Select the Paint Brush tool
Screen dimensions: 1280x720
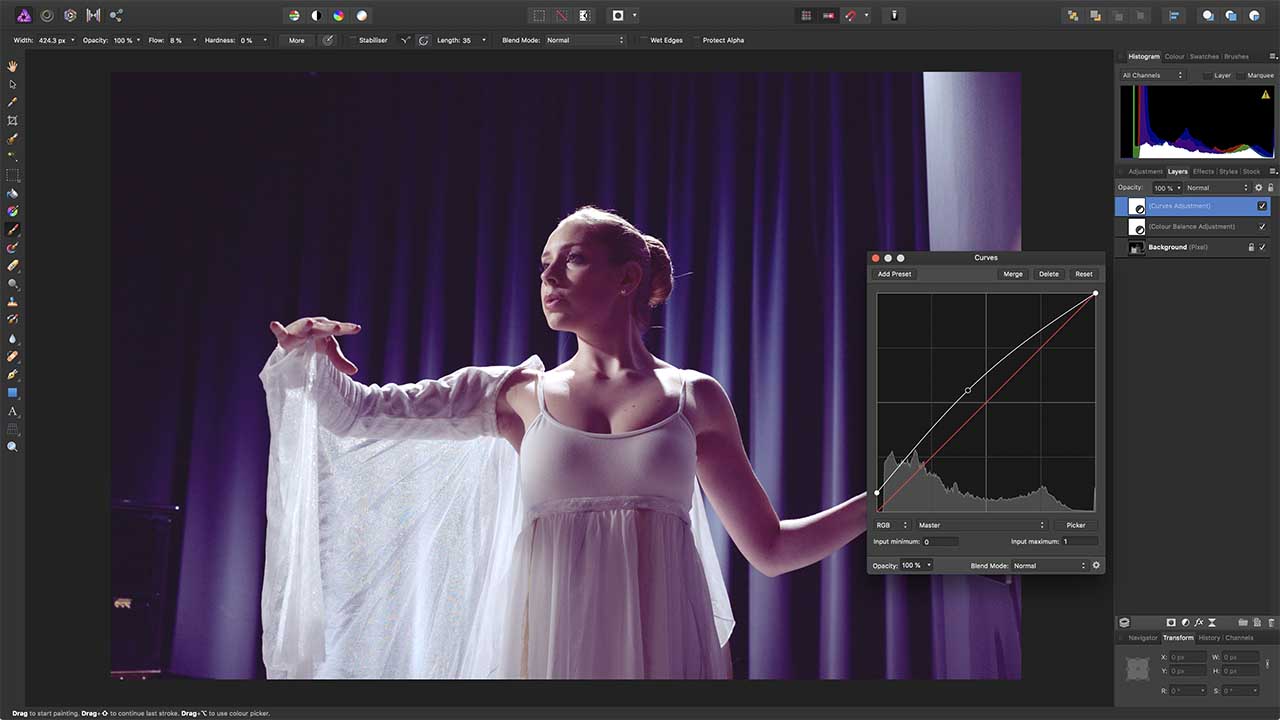[13, 229]
